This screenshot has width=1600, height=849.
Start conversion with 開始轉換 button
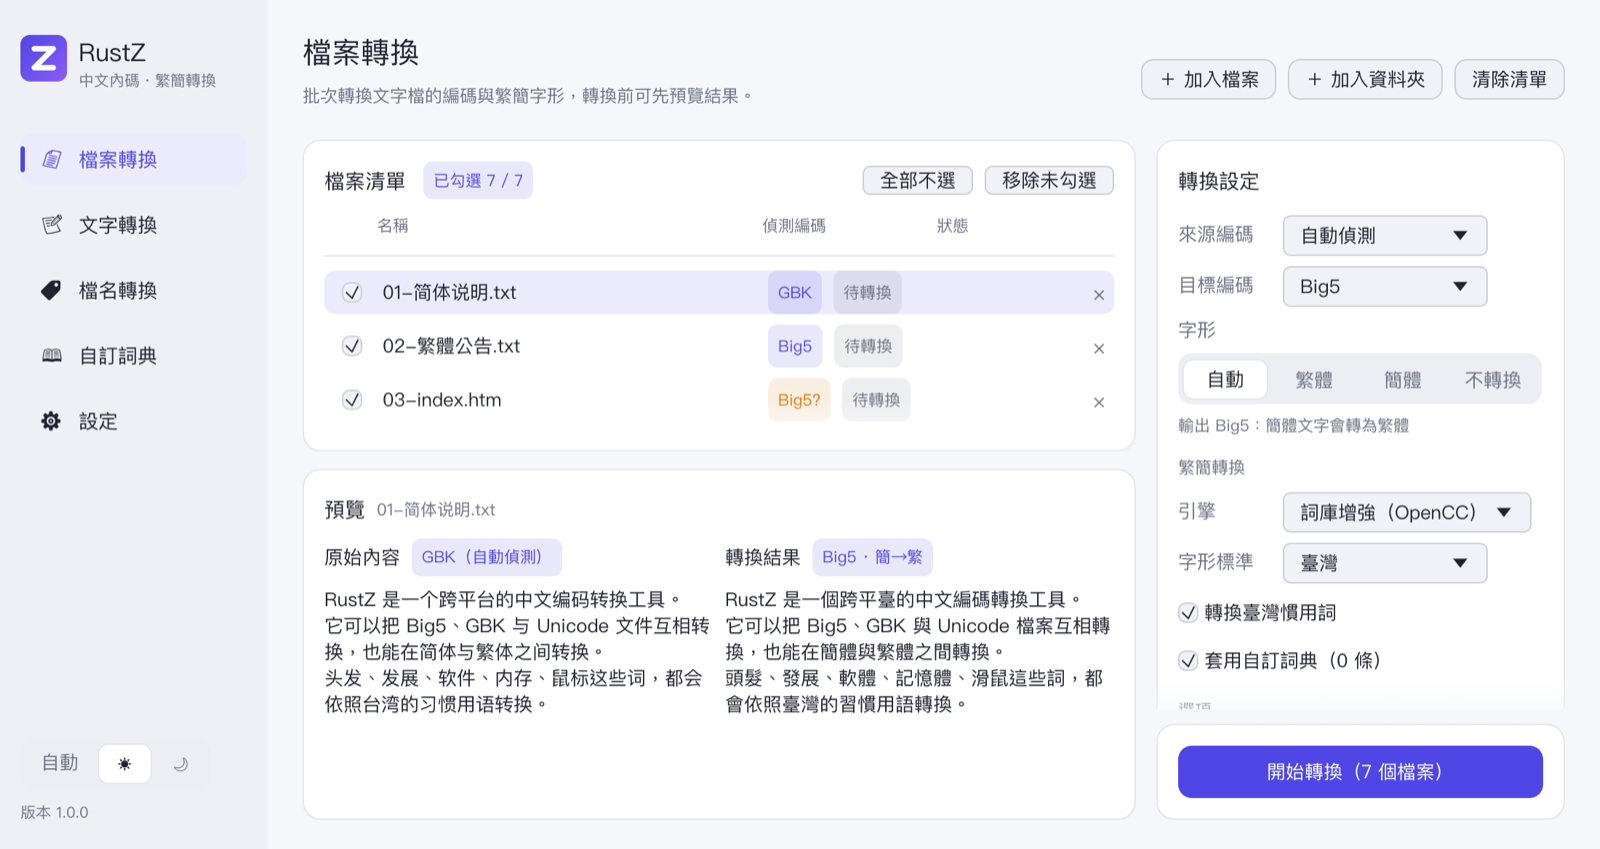[x=1360, y=772]
